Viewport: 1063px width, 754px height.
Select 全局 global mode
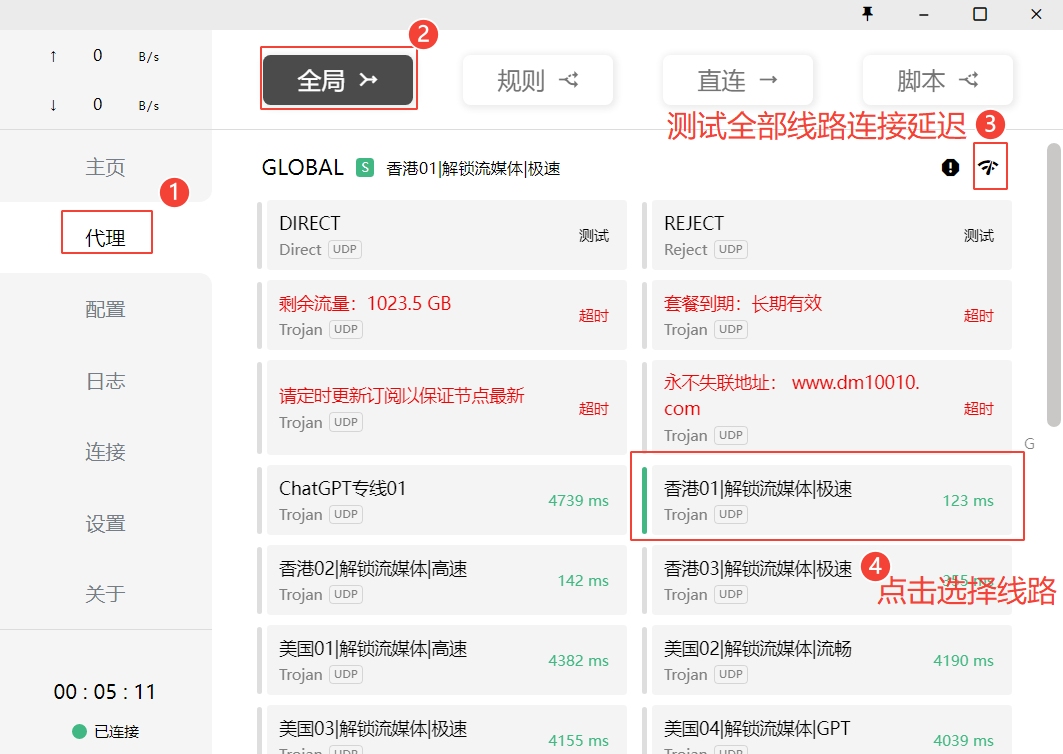click(338, 80)
